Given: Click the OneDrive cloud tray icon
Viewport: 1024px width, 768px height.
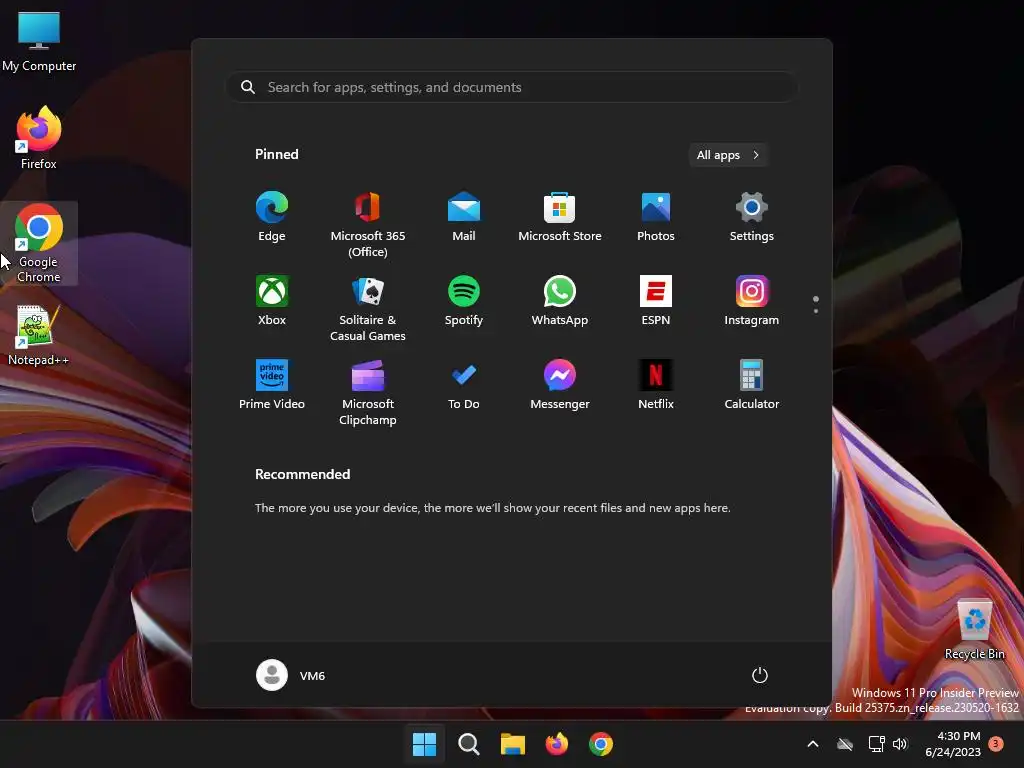Looking at the screenshot, I should [x=845, y=744].
